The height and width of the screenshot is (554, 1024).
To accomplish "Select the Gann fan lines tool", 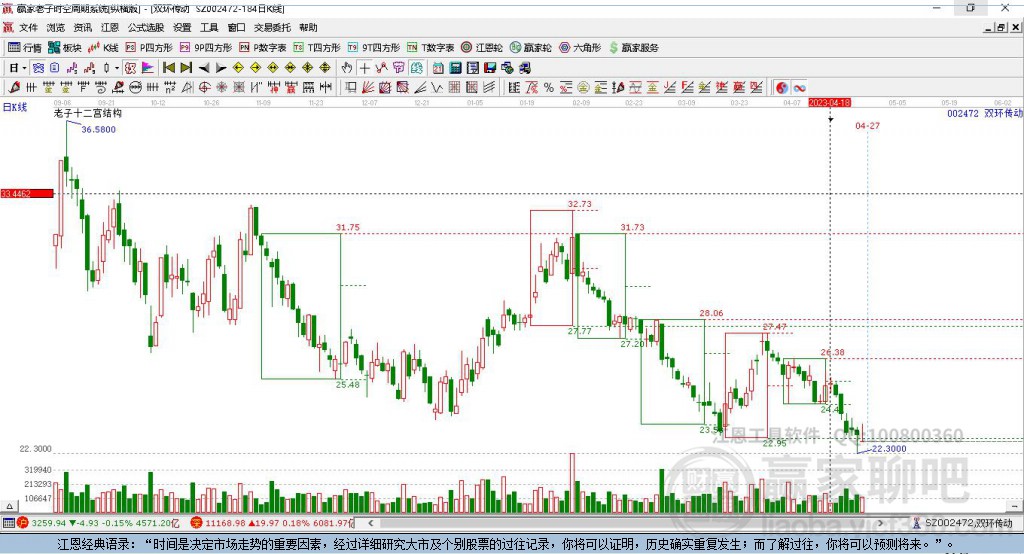I will coord(367,88).
